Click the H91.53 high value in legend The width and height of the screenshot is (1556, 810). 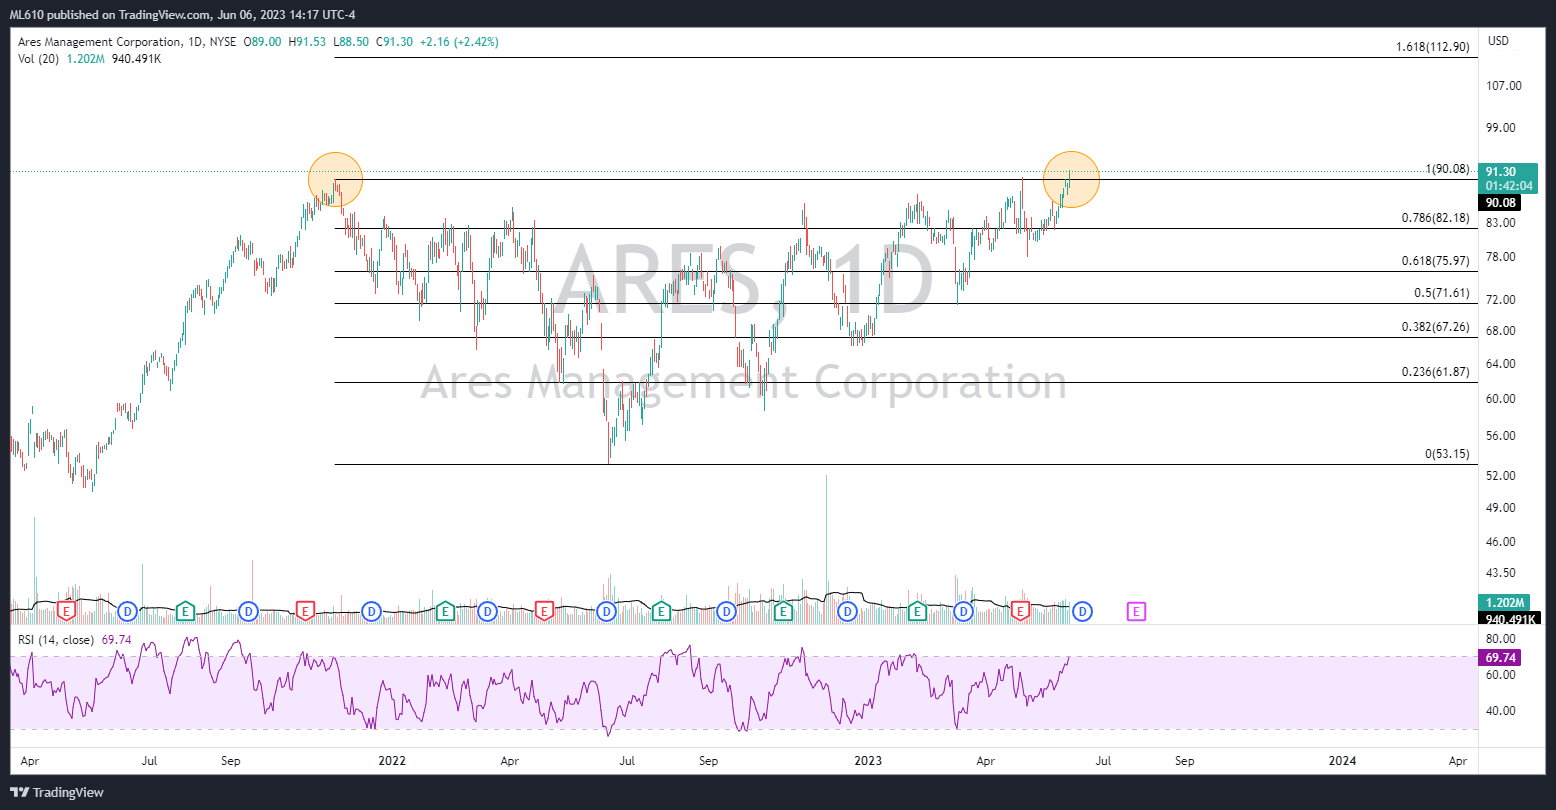(x=306, y=42)
